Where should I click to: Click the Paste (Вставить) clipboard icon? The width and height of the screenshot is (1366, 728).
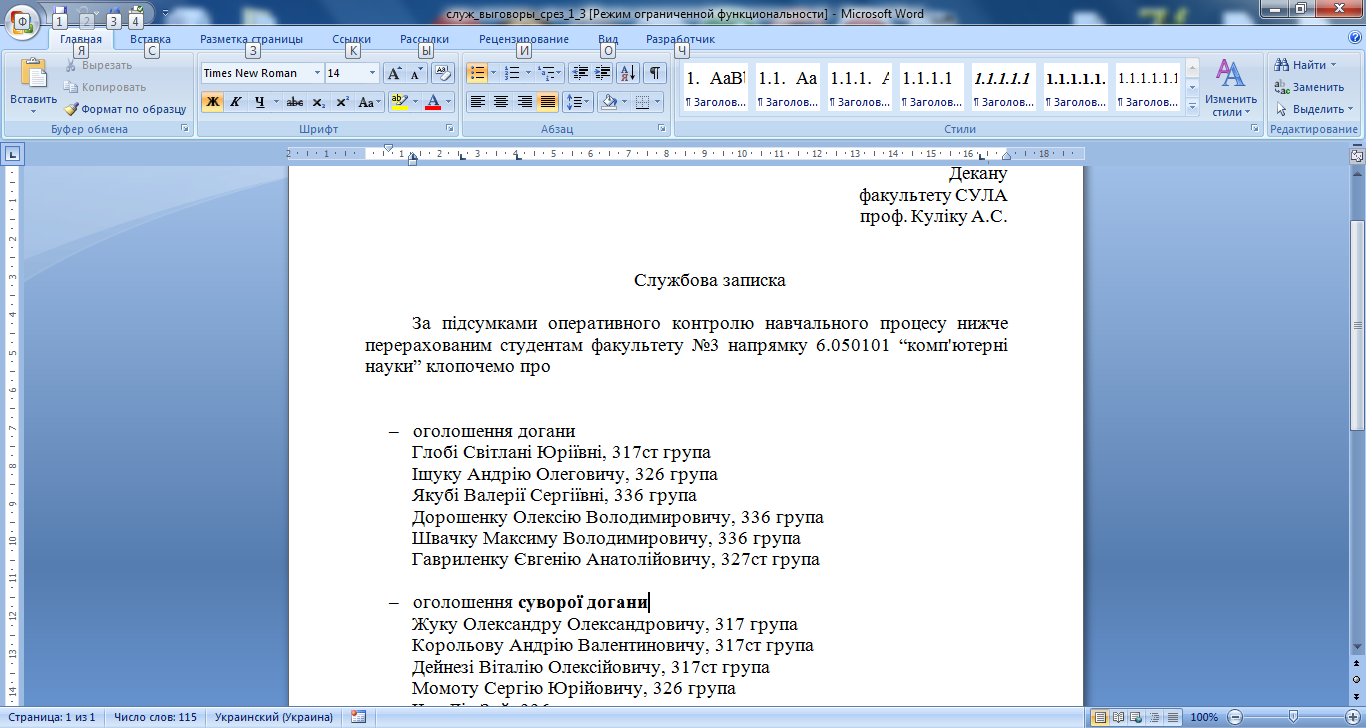[x=34, y=75]
